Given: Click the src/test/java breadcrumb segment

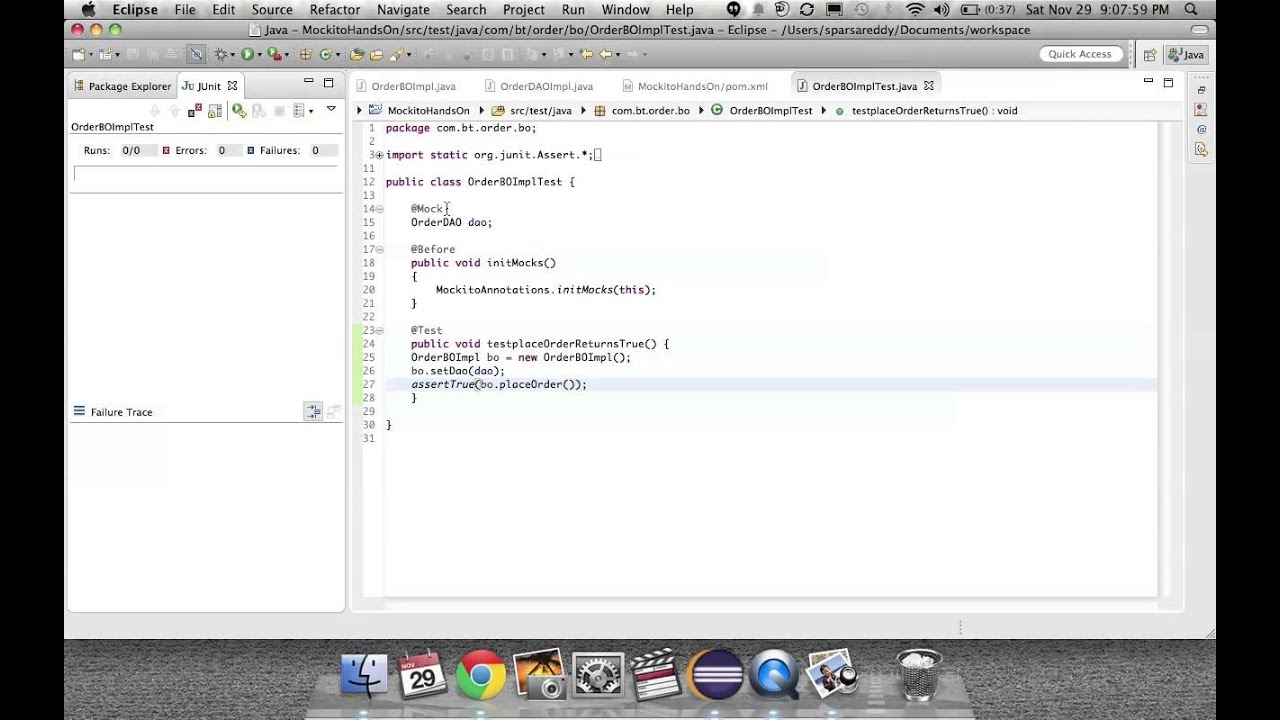Looking at the screenshot, I should point(532,111).
